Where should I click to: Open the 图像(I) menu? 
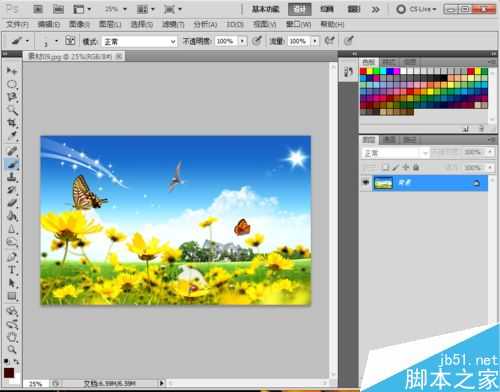(x=79, y=24)
